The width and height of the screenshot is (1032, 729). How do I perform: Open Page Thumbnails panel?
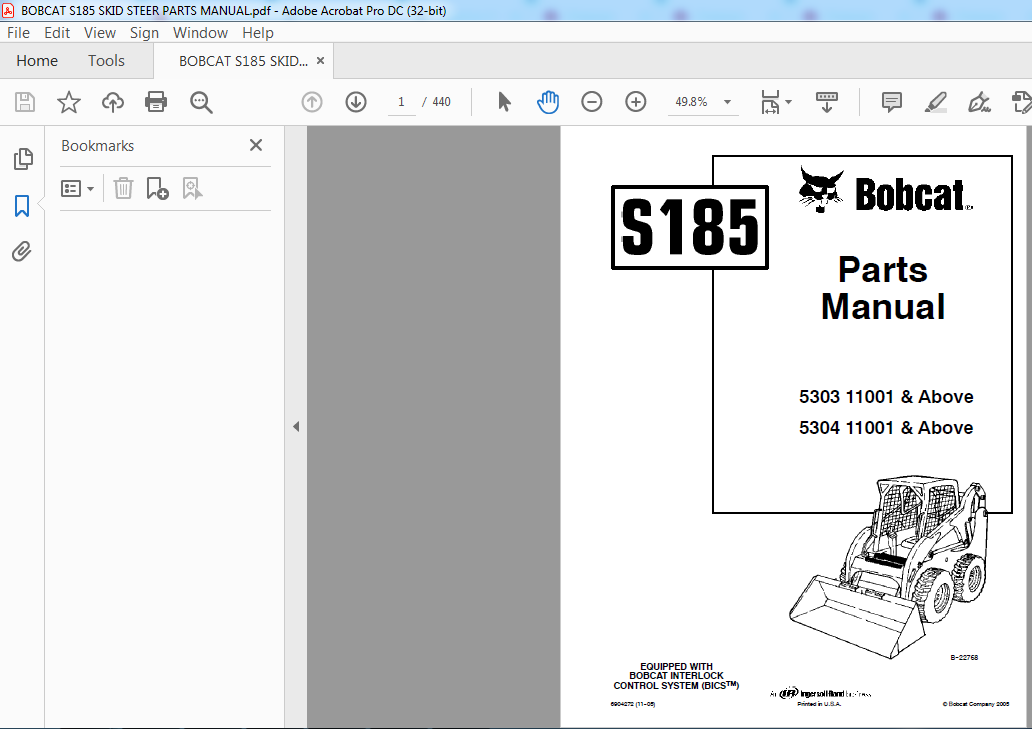coord(23,159)
